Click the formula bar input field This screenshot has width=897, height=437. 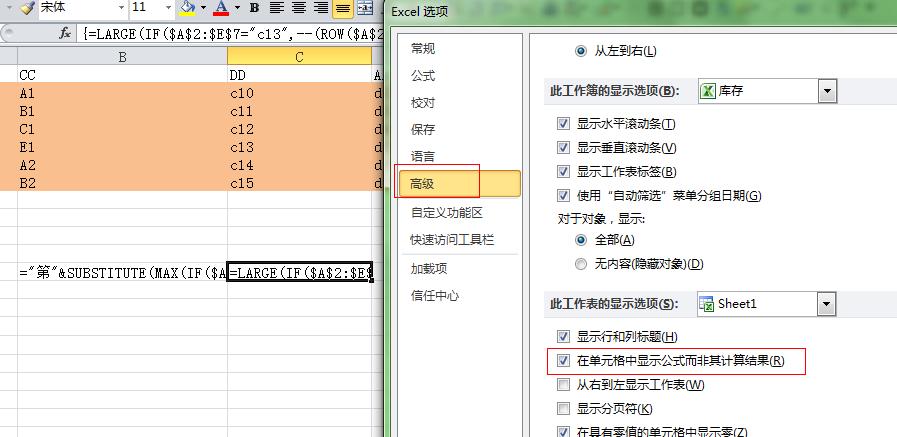click(232, 34)
